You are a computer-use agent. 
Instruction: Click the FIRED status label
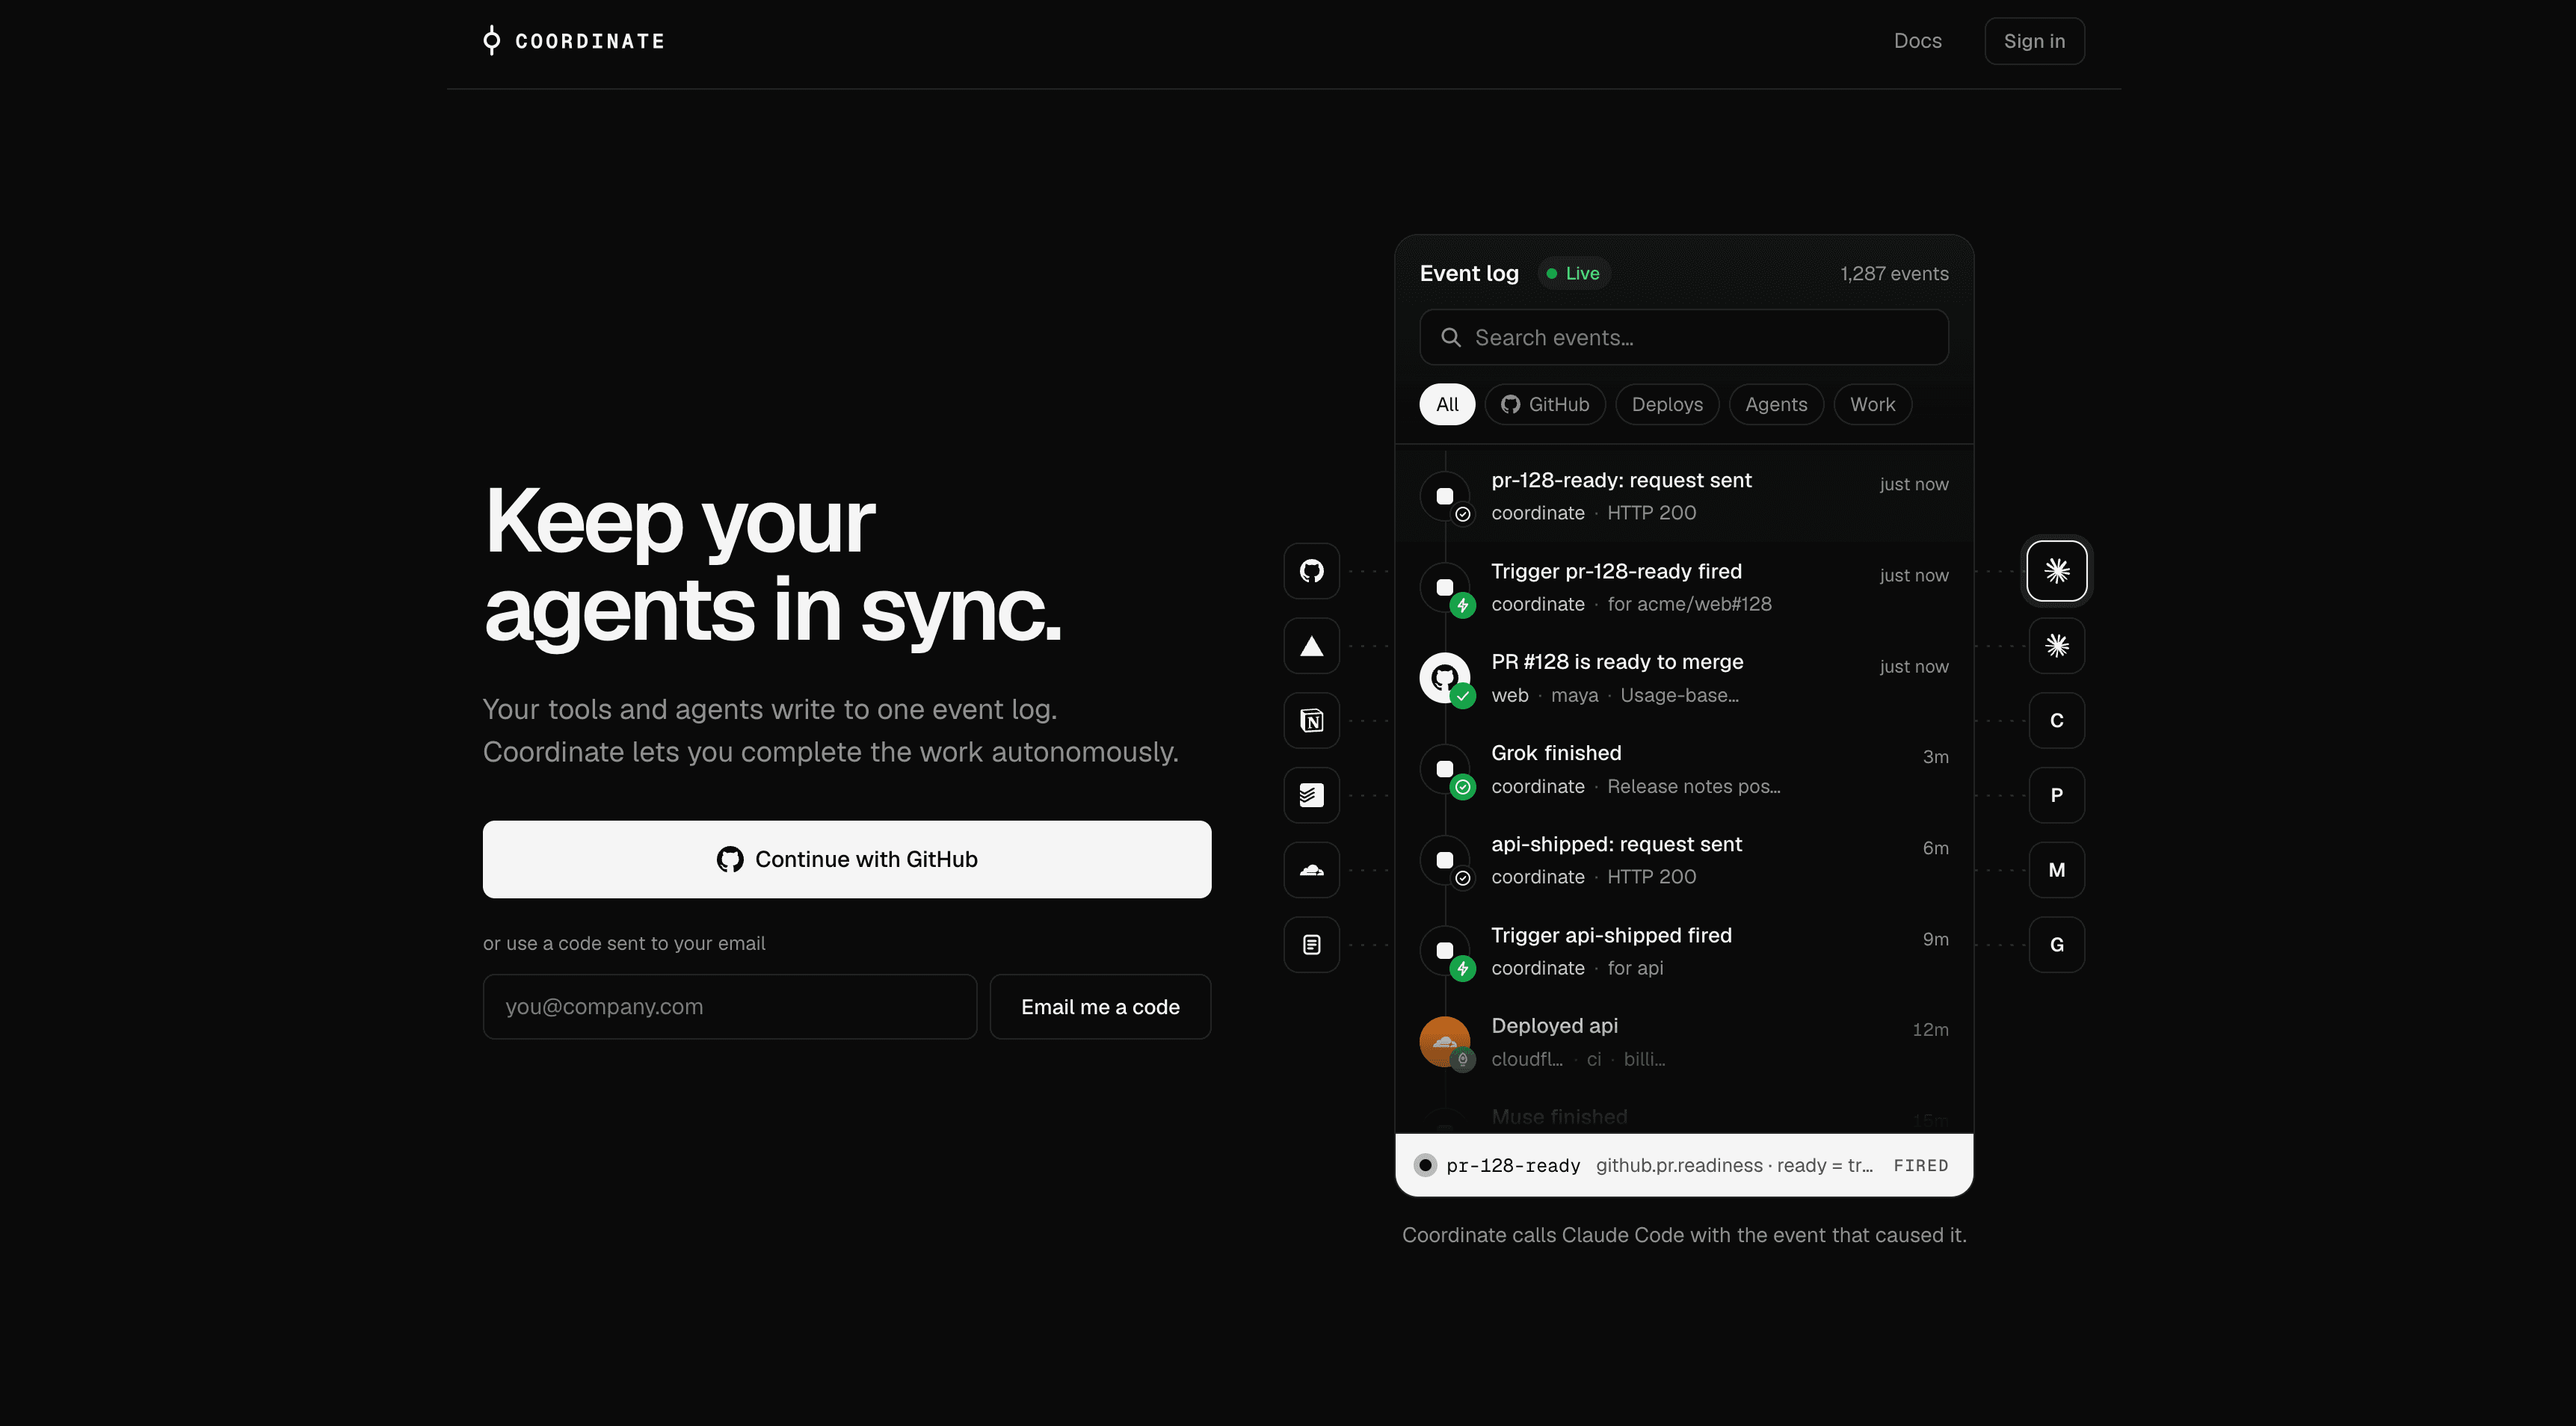1920,1166
